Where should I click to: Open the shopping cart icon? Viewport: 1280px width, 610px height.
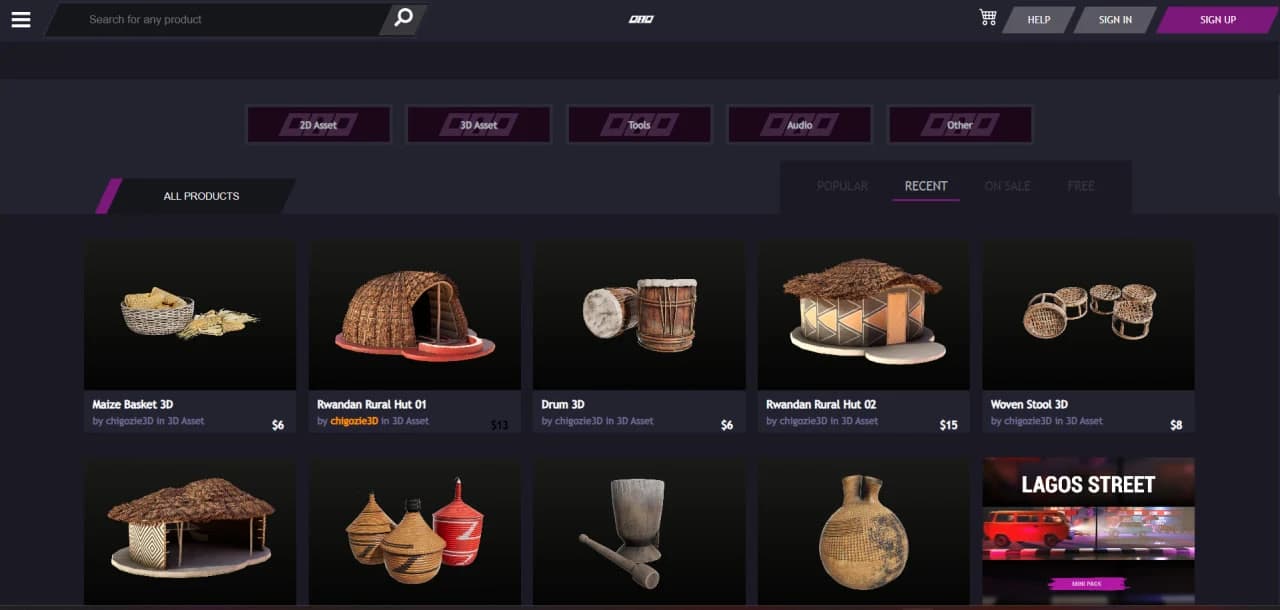(988, 17)
